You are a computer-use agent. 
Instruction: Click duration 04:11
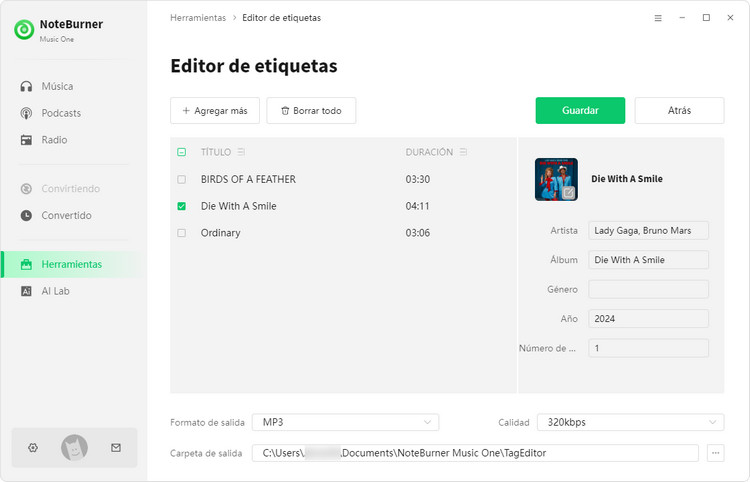coord(418,206)
